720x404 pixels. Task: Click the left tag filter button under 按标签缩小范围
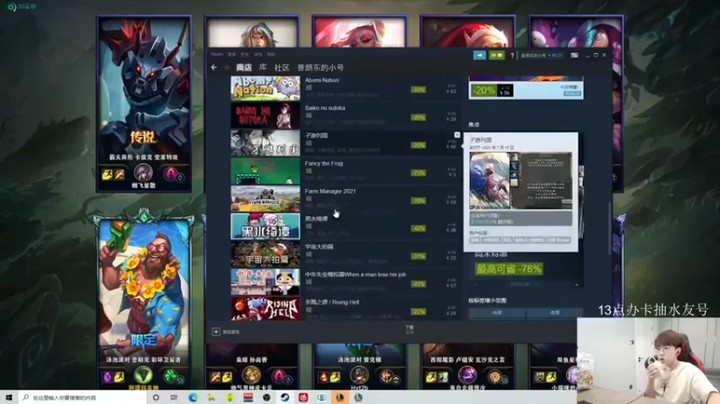click(x=497, y=313)
